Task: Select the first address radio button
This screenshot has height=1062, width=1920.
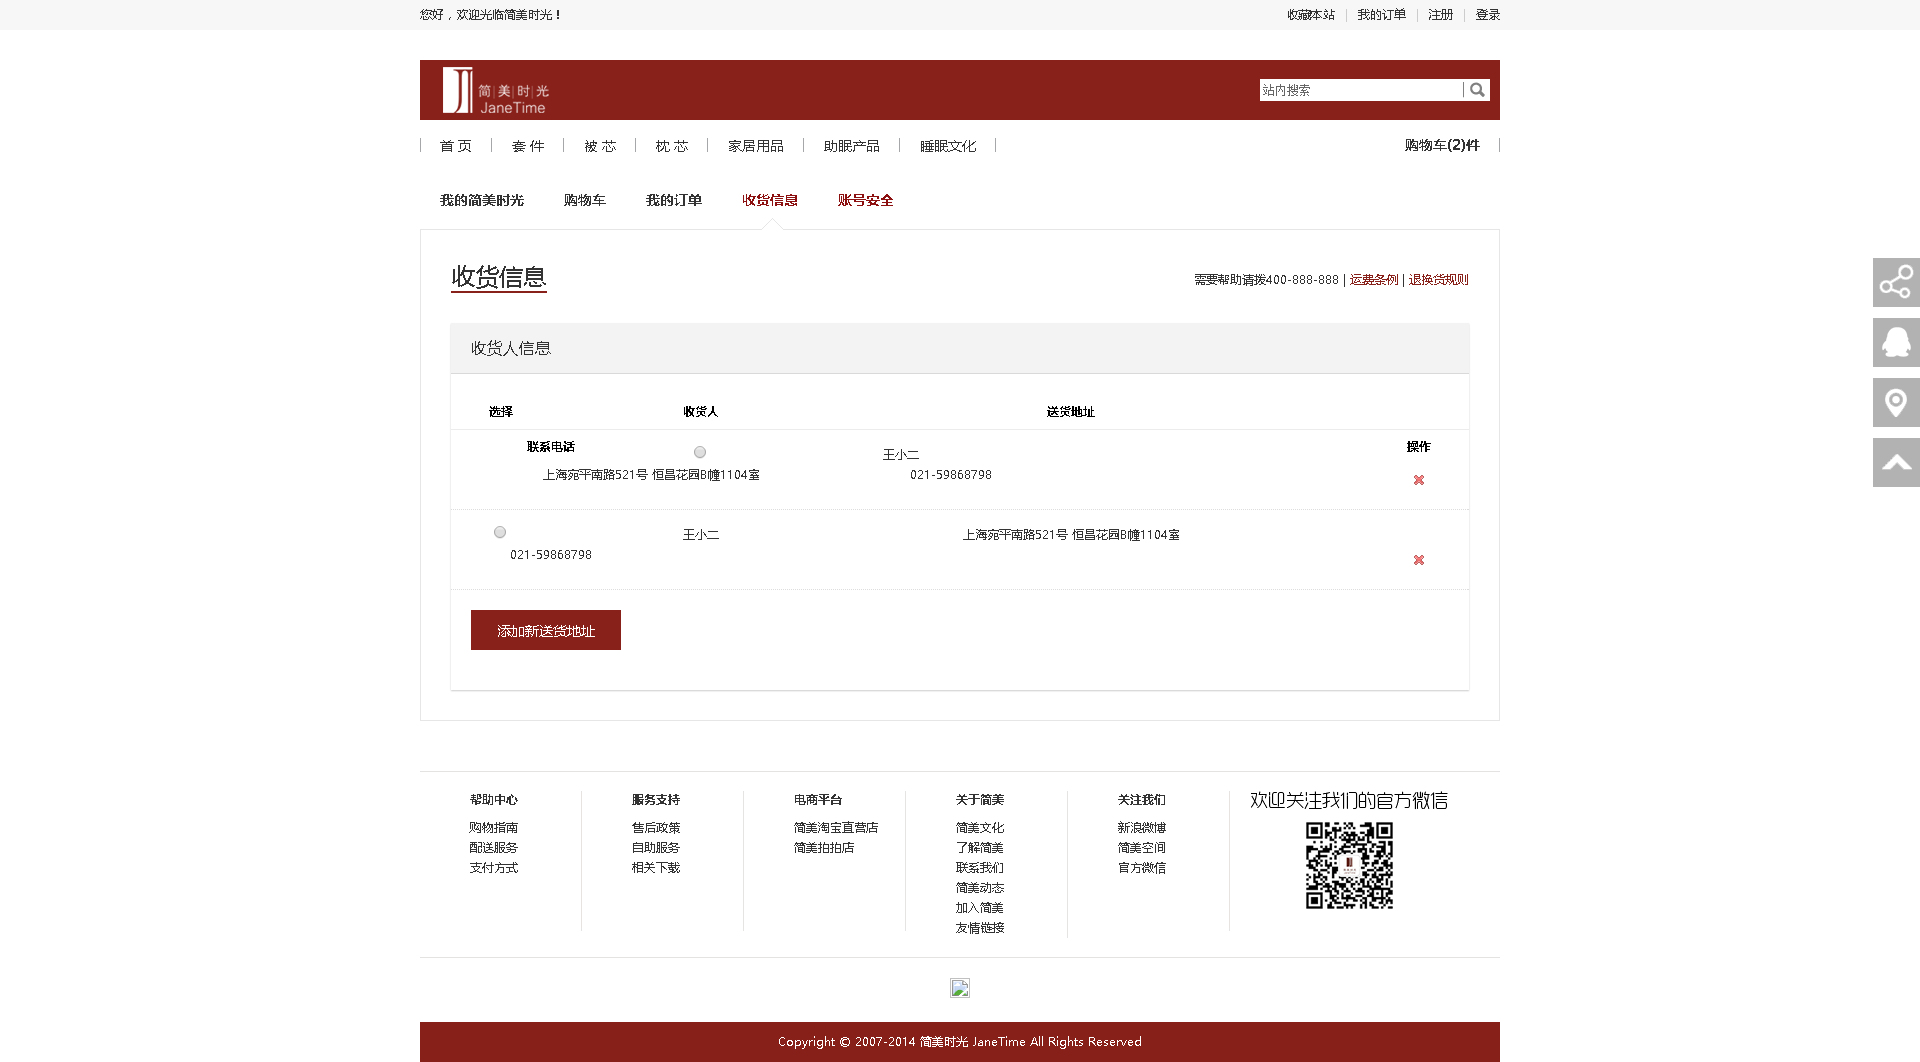Action: (x=700, y=452)
